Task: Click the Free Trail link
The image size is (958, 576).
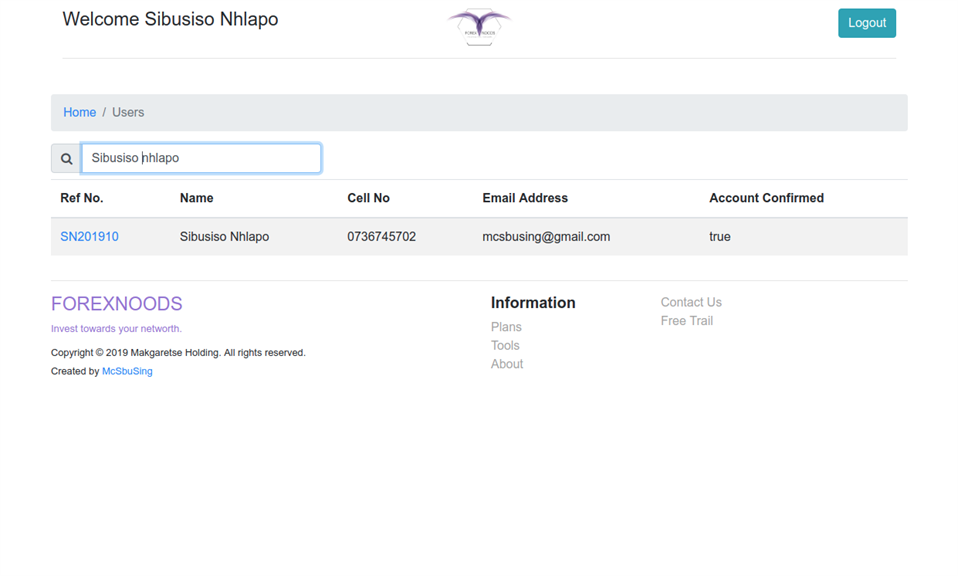Action: (x=687, y=321)
